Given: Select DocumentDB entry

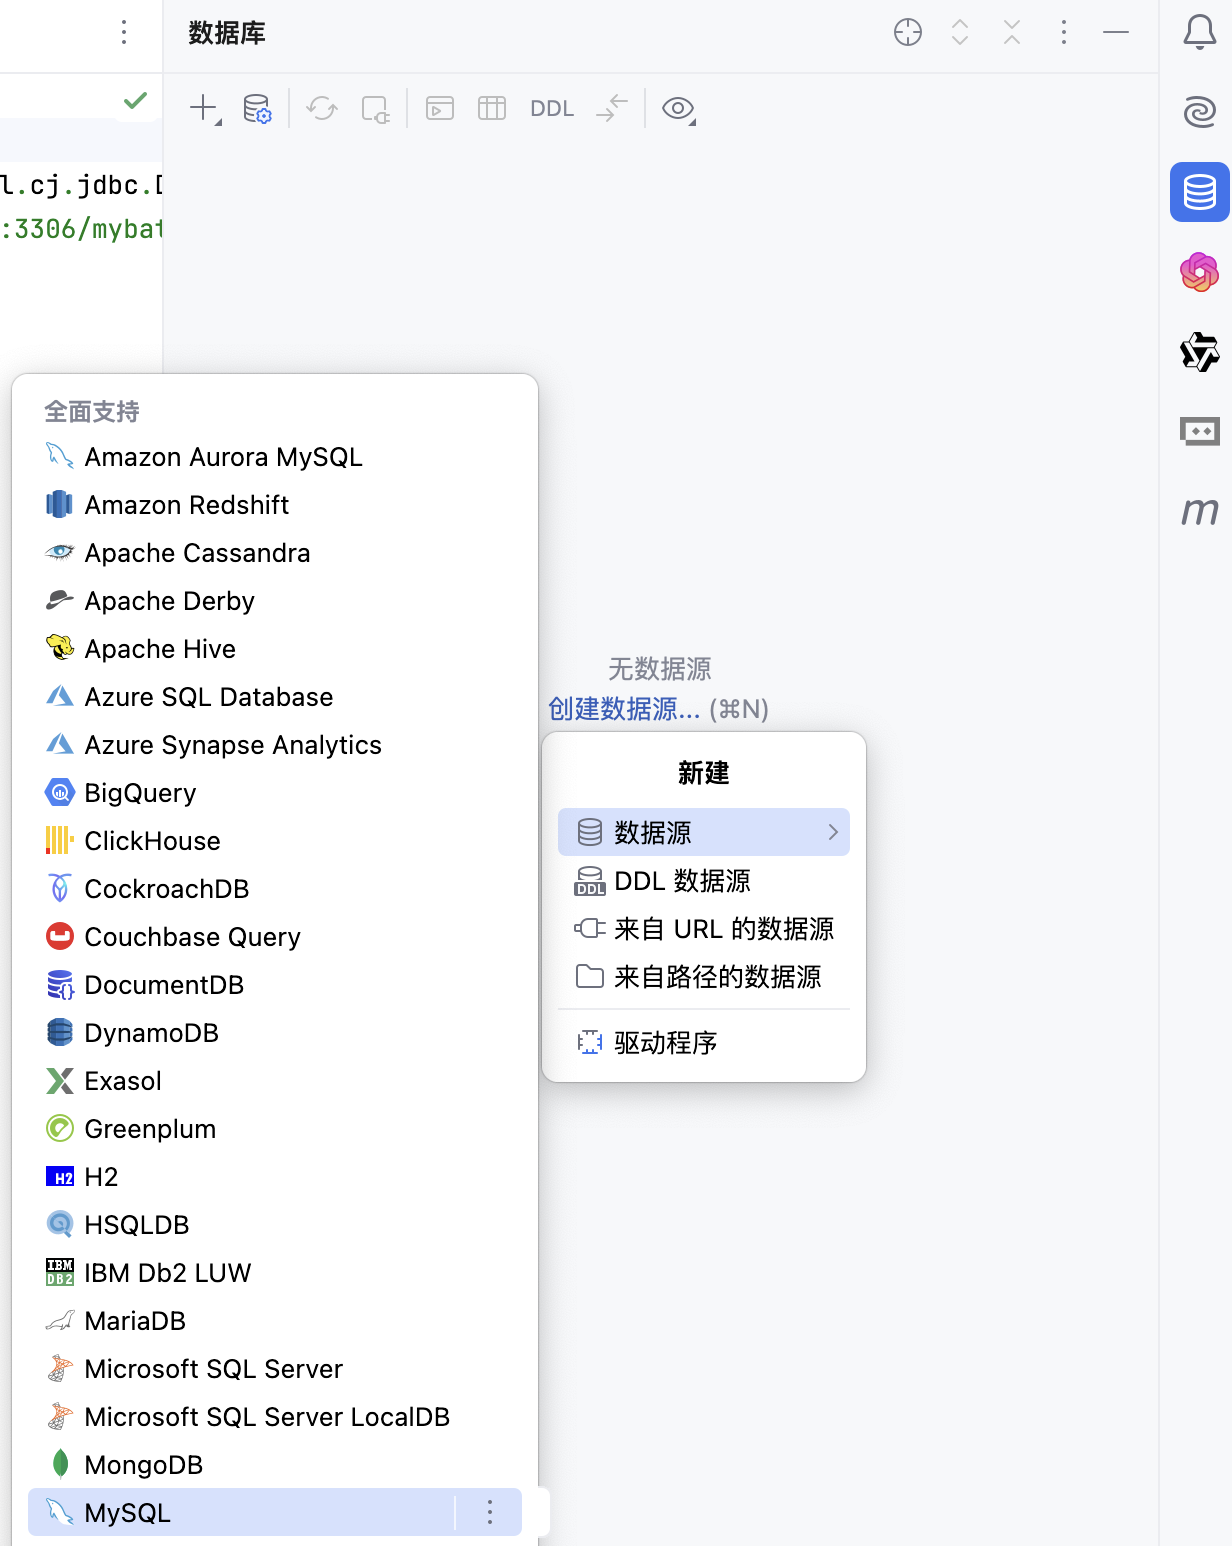Looking at the screenshot, I should tap(275, 985).
